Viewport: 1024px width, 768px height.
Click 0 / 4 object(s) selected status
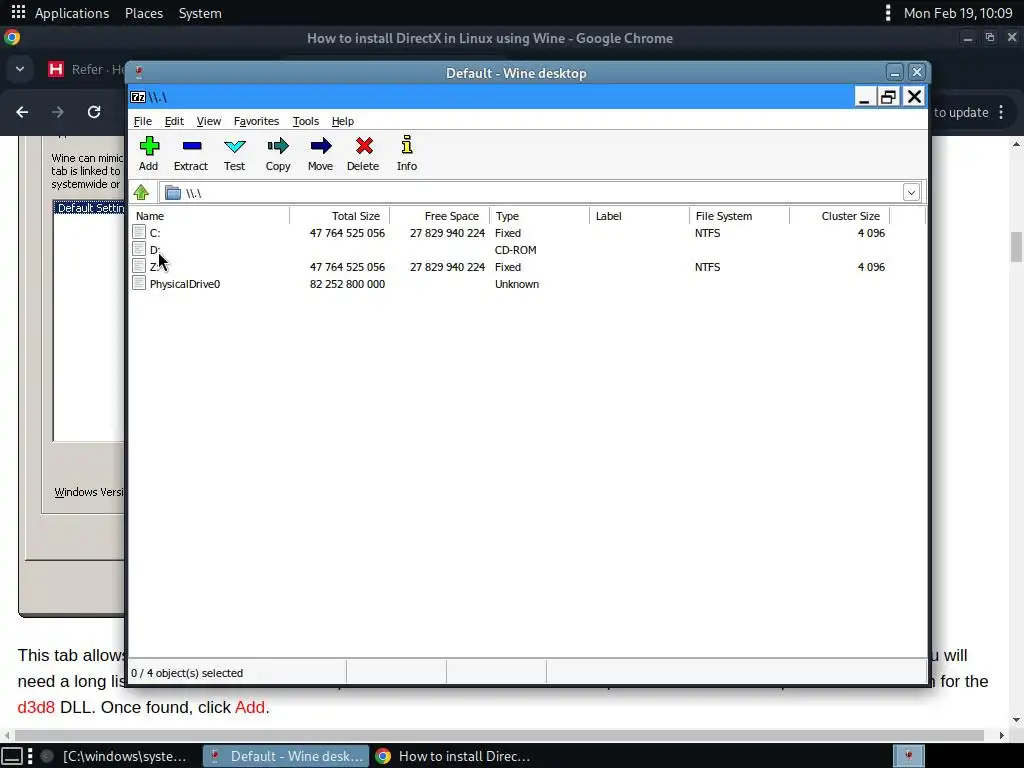pyautogui.click(x=187, y=673)
